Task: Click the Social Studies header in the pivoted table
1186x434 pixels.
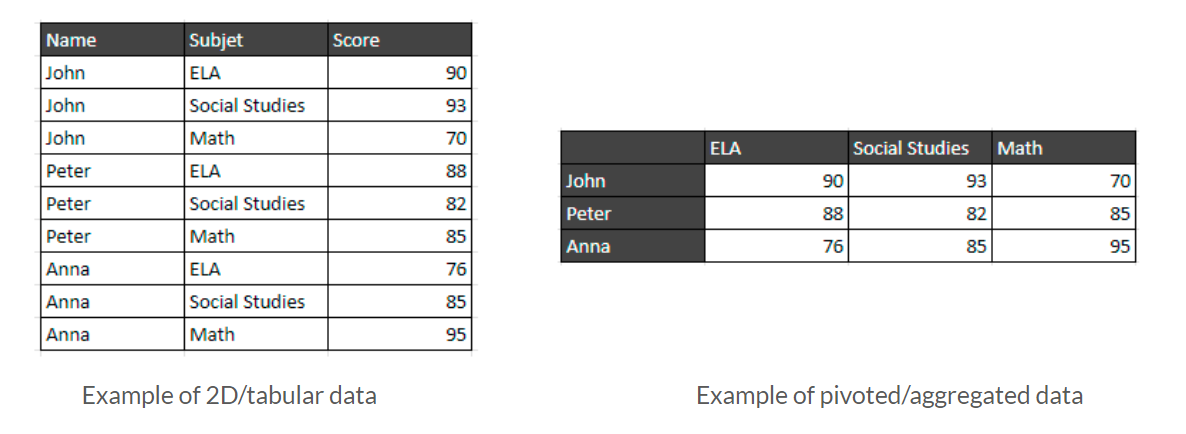Action: (918, 148)
